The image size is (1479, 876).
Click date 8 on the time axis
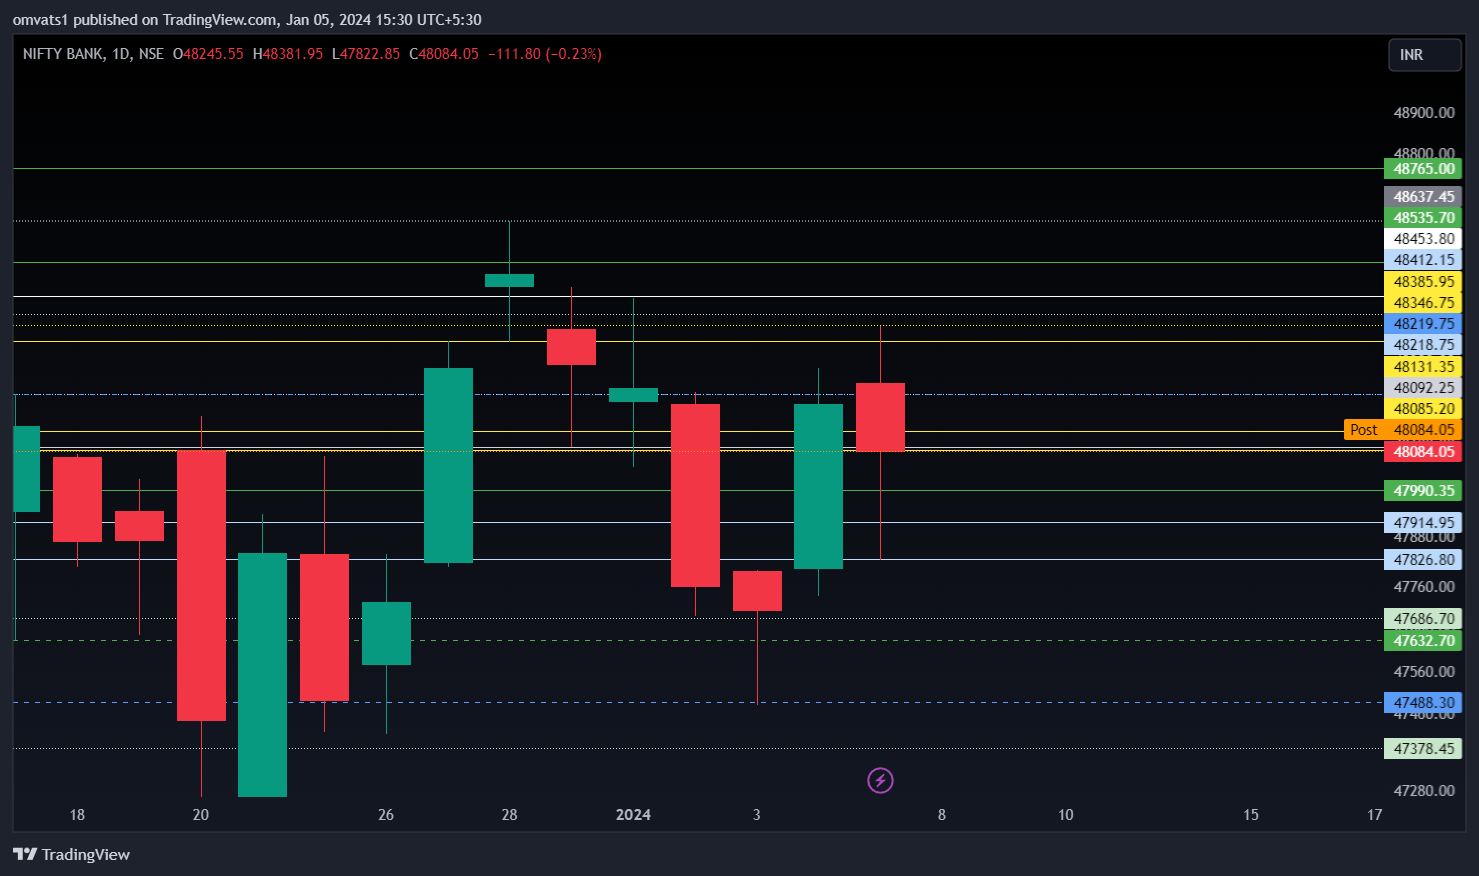[942, 815]
